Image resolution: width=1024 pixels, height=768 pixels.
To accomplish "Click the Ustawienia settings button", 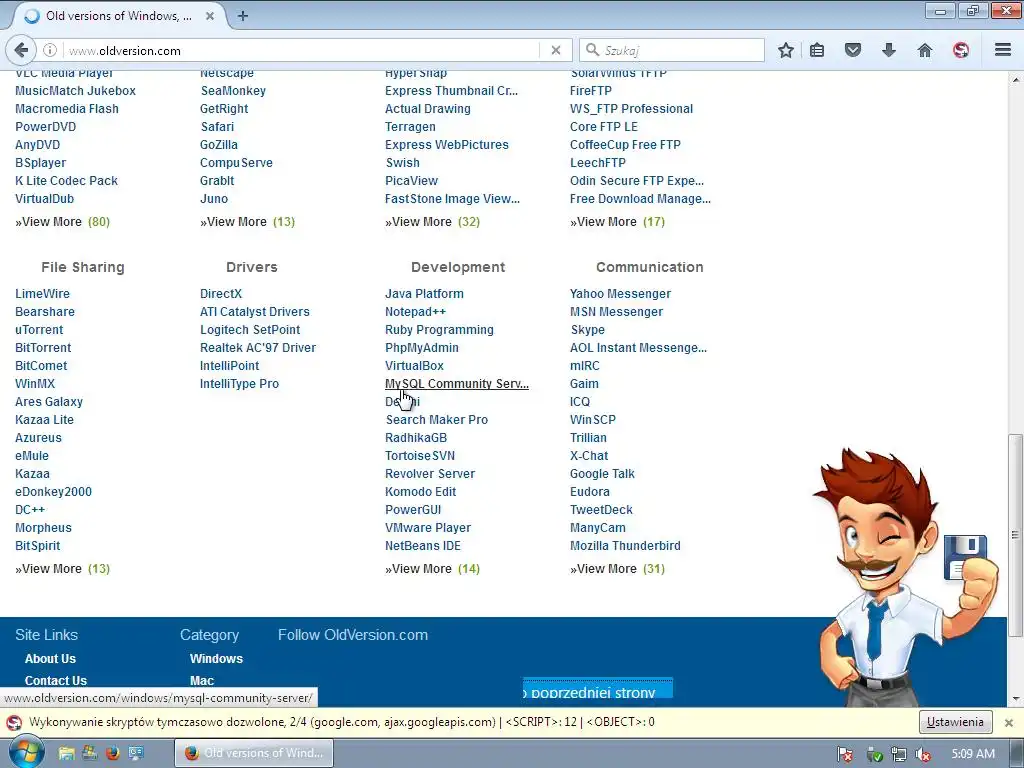I will (x=955, y=722).
